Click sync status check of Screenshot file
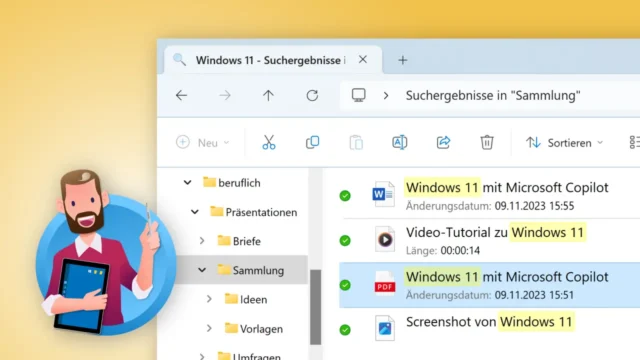The width and height of the screenshot is (640, 360). 345,329
